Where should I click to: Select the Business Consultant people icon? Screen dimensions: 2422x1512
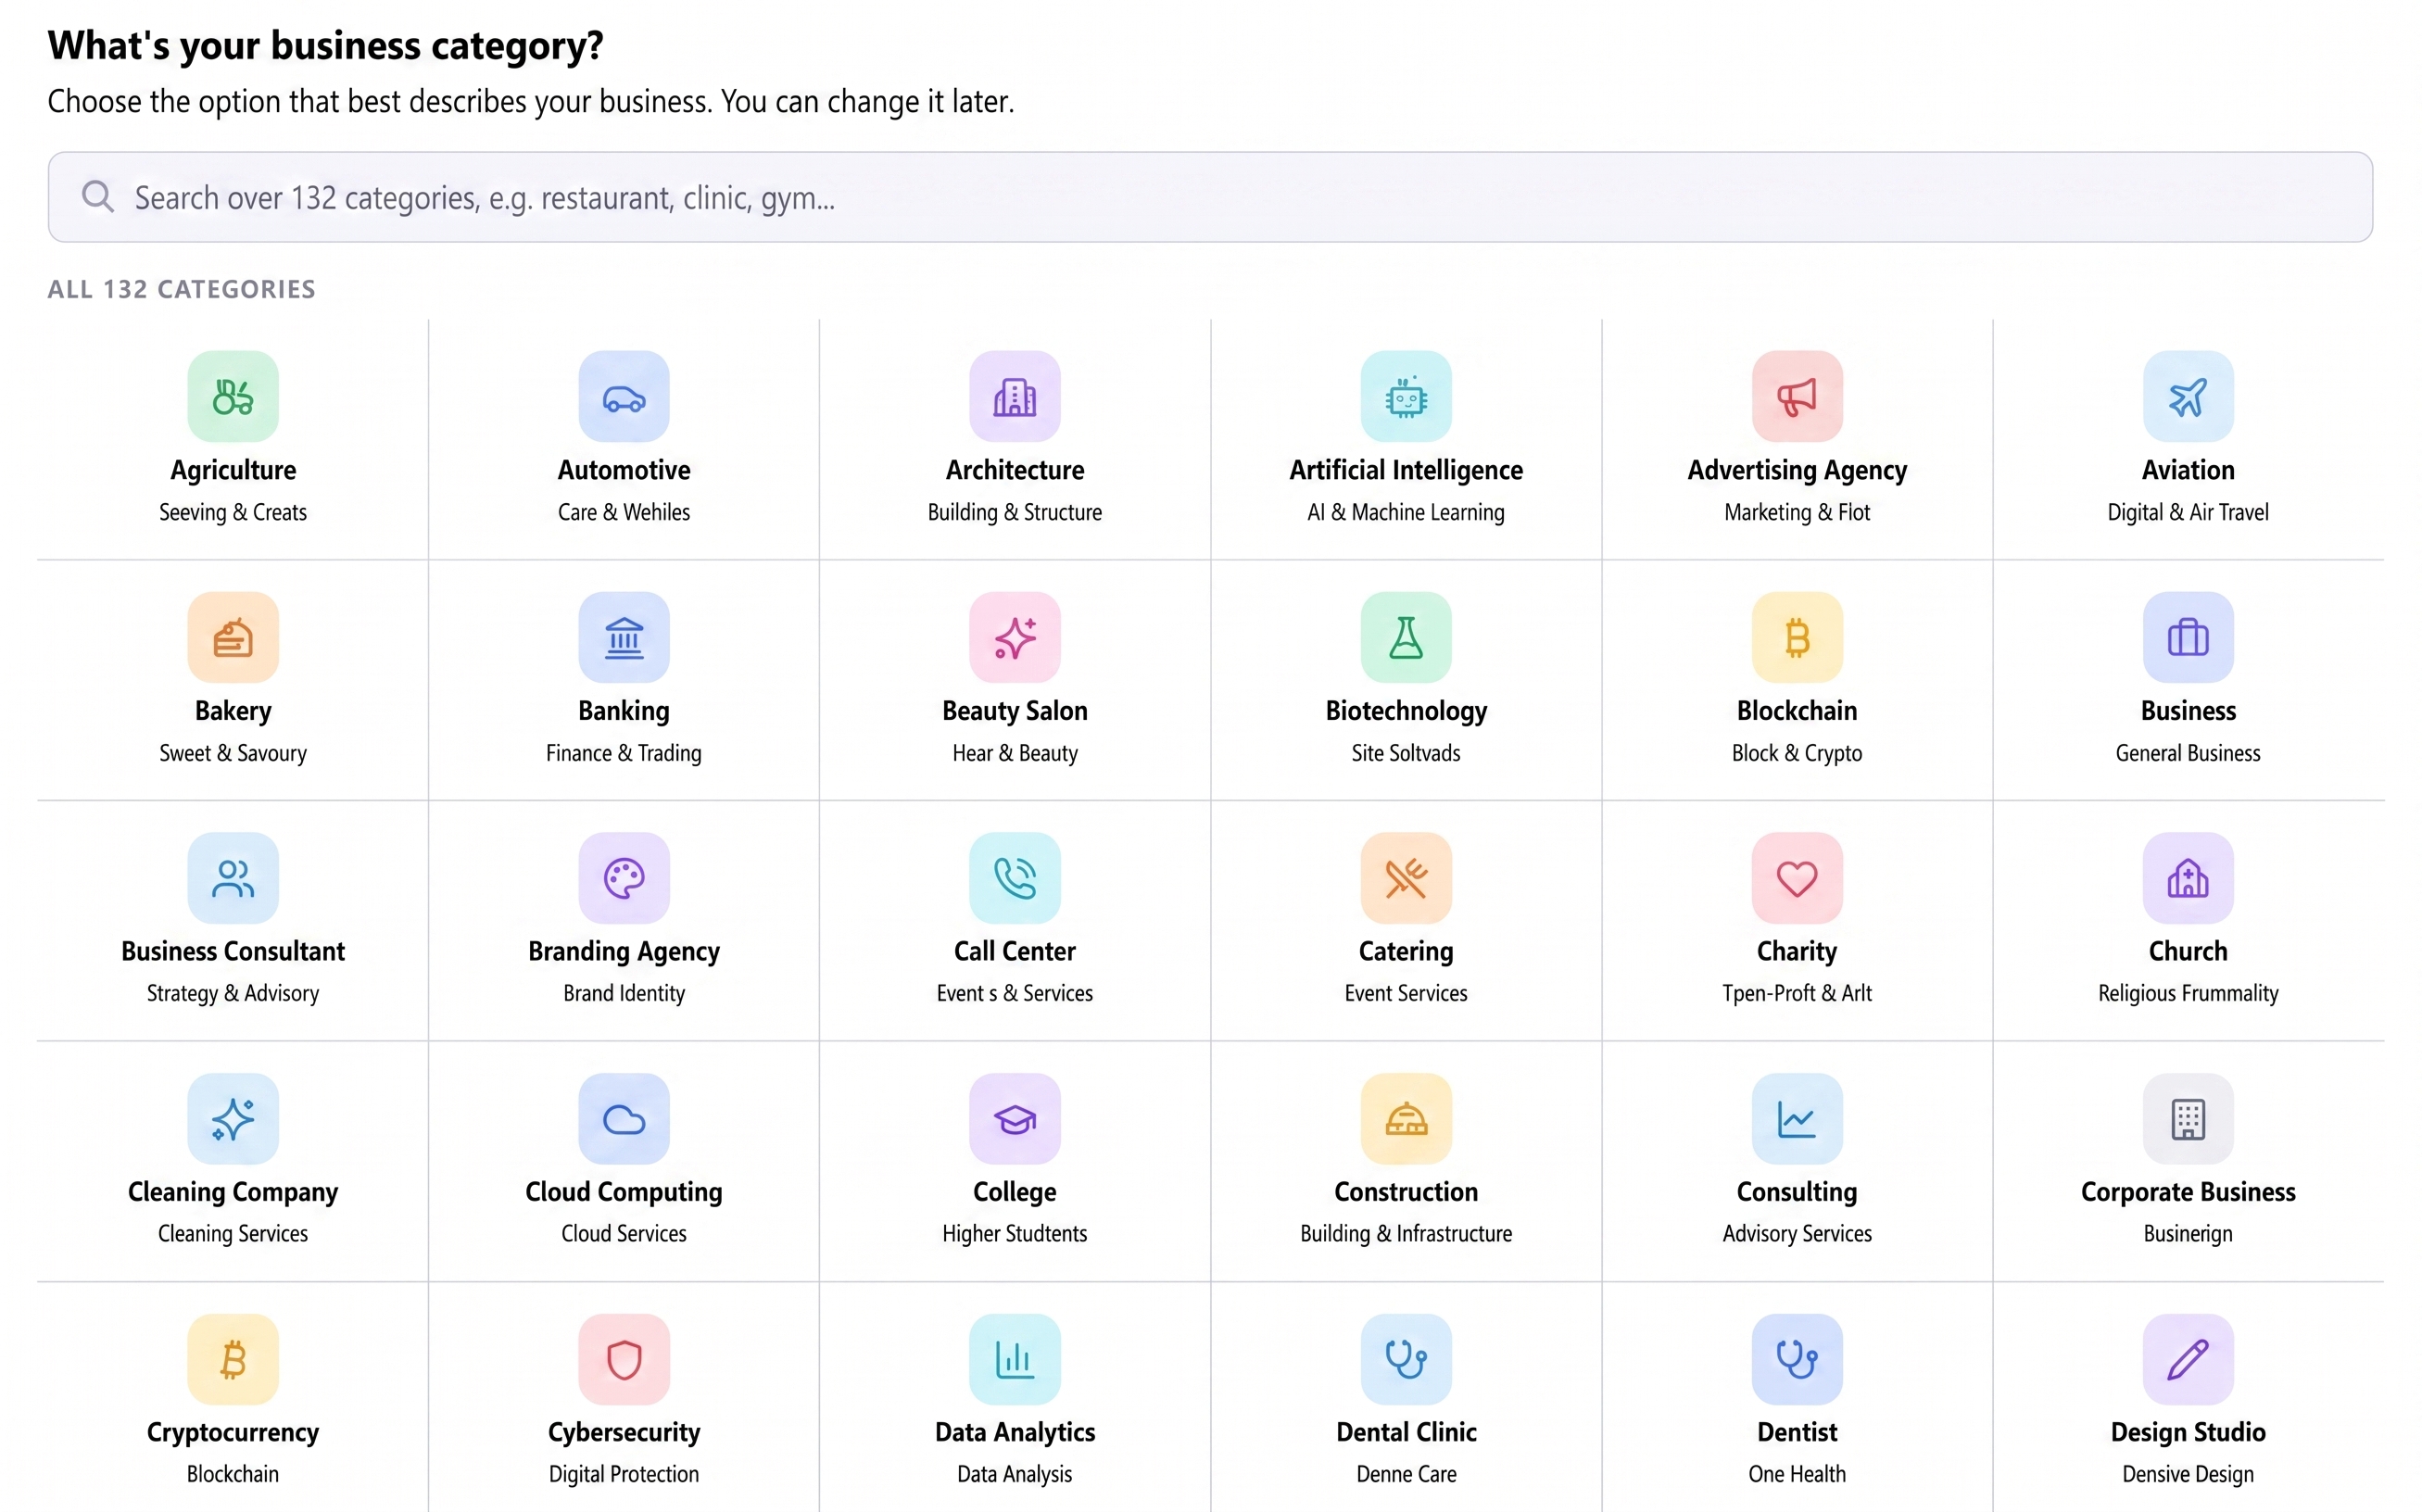point(233,878)
